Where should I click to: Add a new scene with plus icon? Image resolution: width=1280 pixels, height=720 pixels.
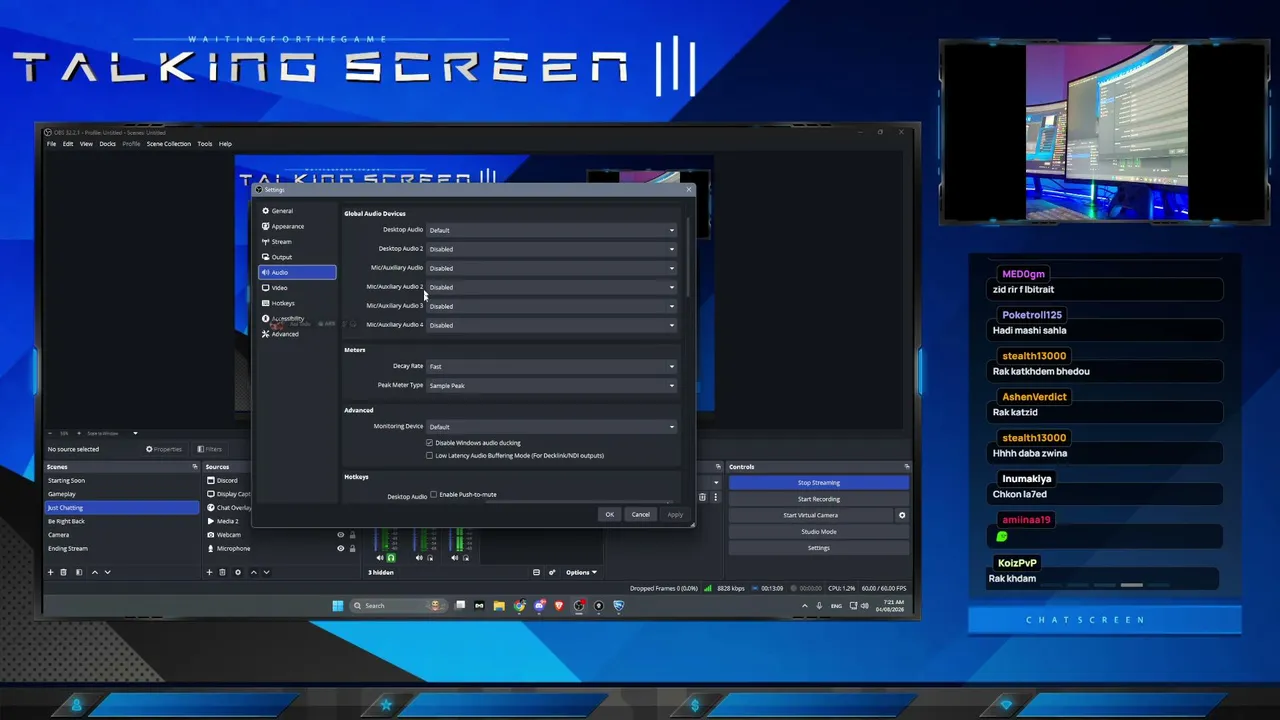tap(51, 572)
